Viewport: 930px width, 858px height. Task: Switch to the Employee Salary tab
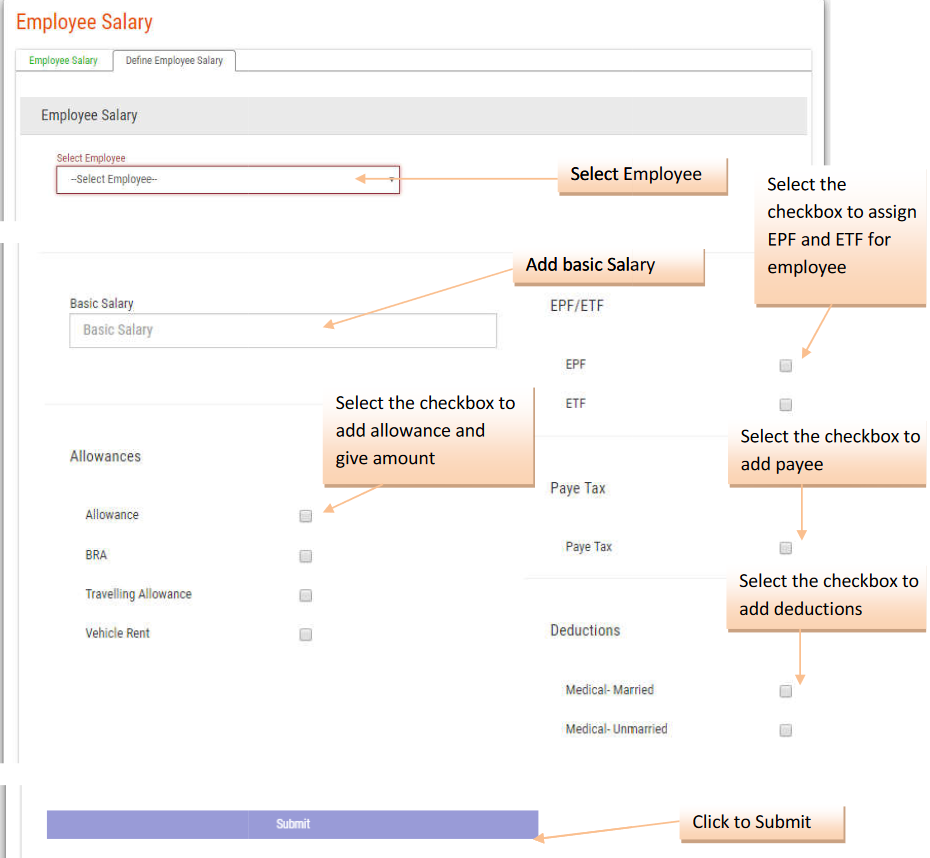(63, 61)
